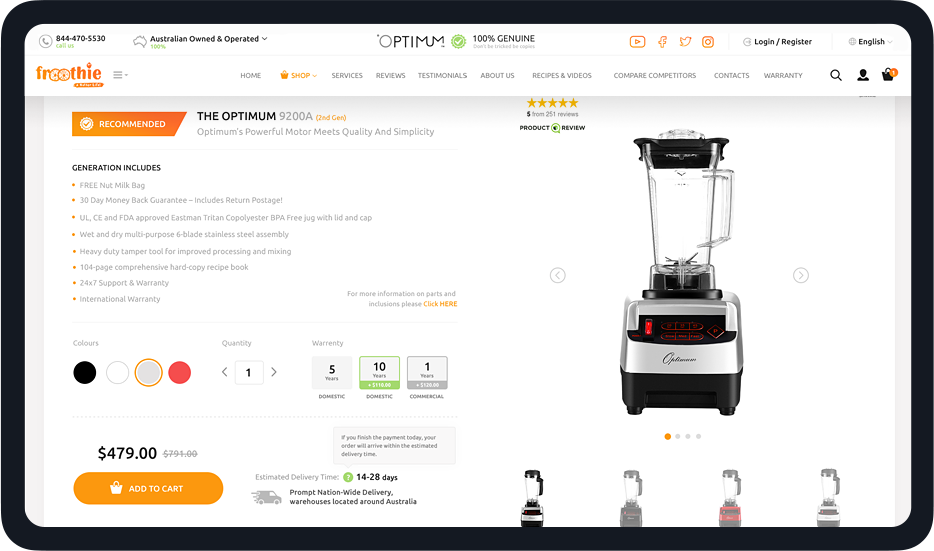Image resolution: width=934 pixels, height=551 pixels.
Task: Select the 1 Year Commercial warranty
Action: pos(427,373)
